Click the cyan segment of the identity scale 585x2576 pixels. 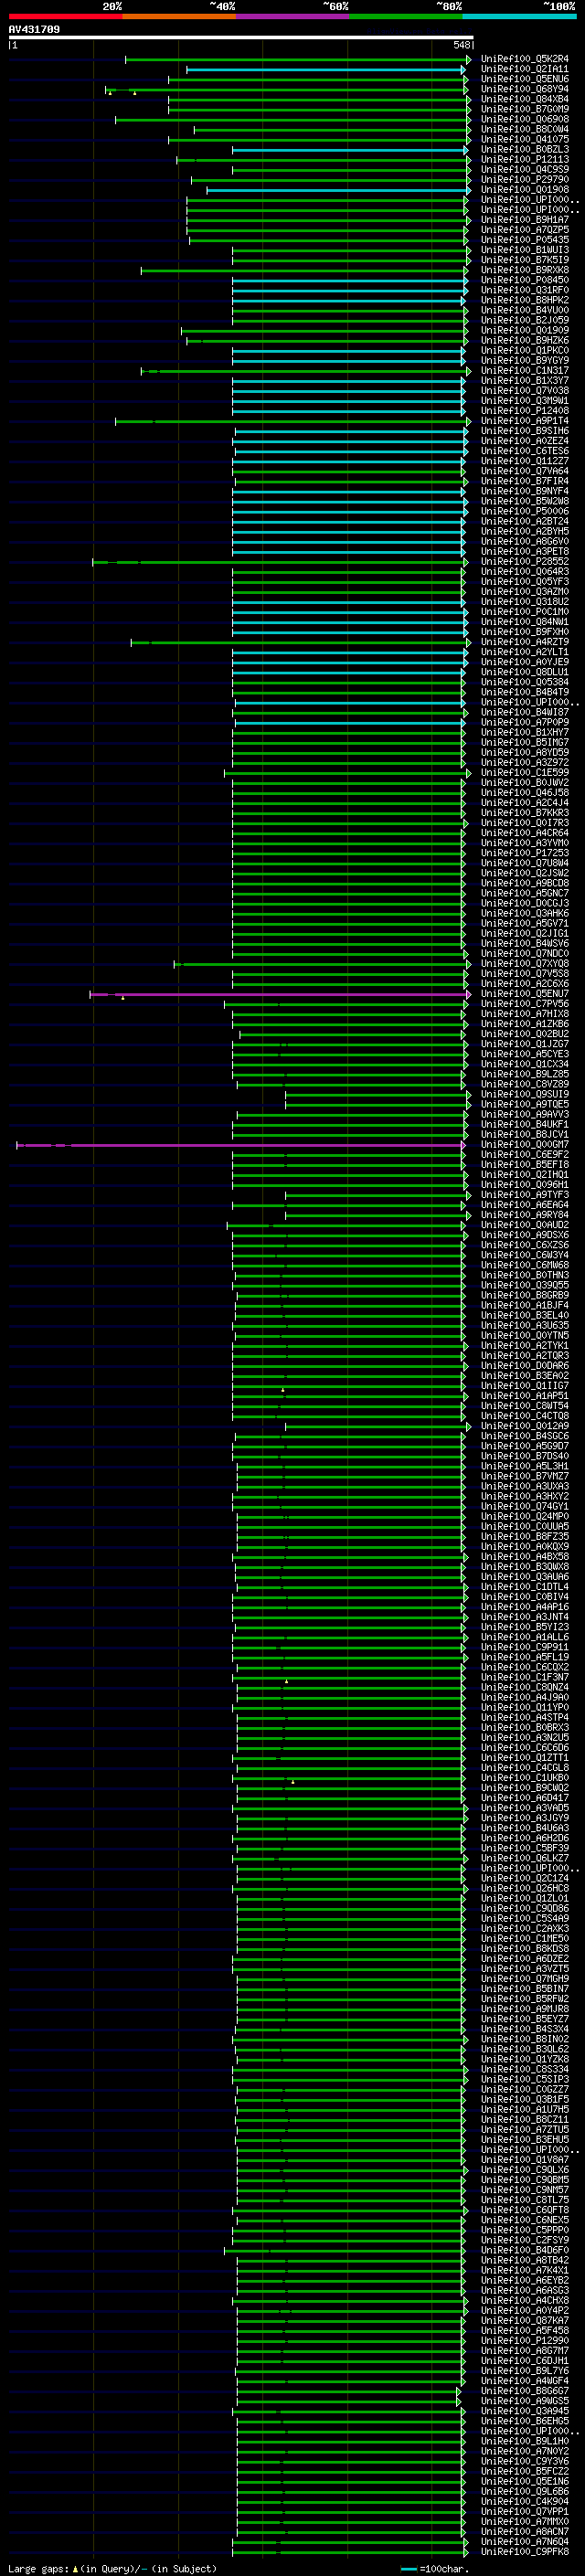(519, 16)
